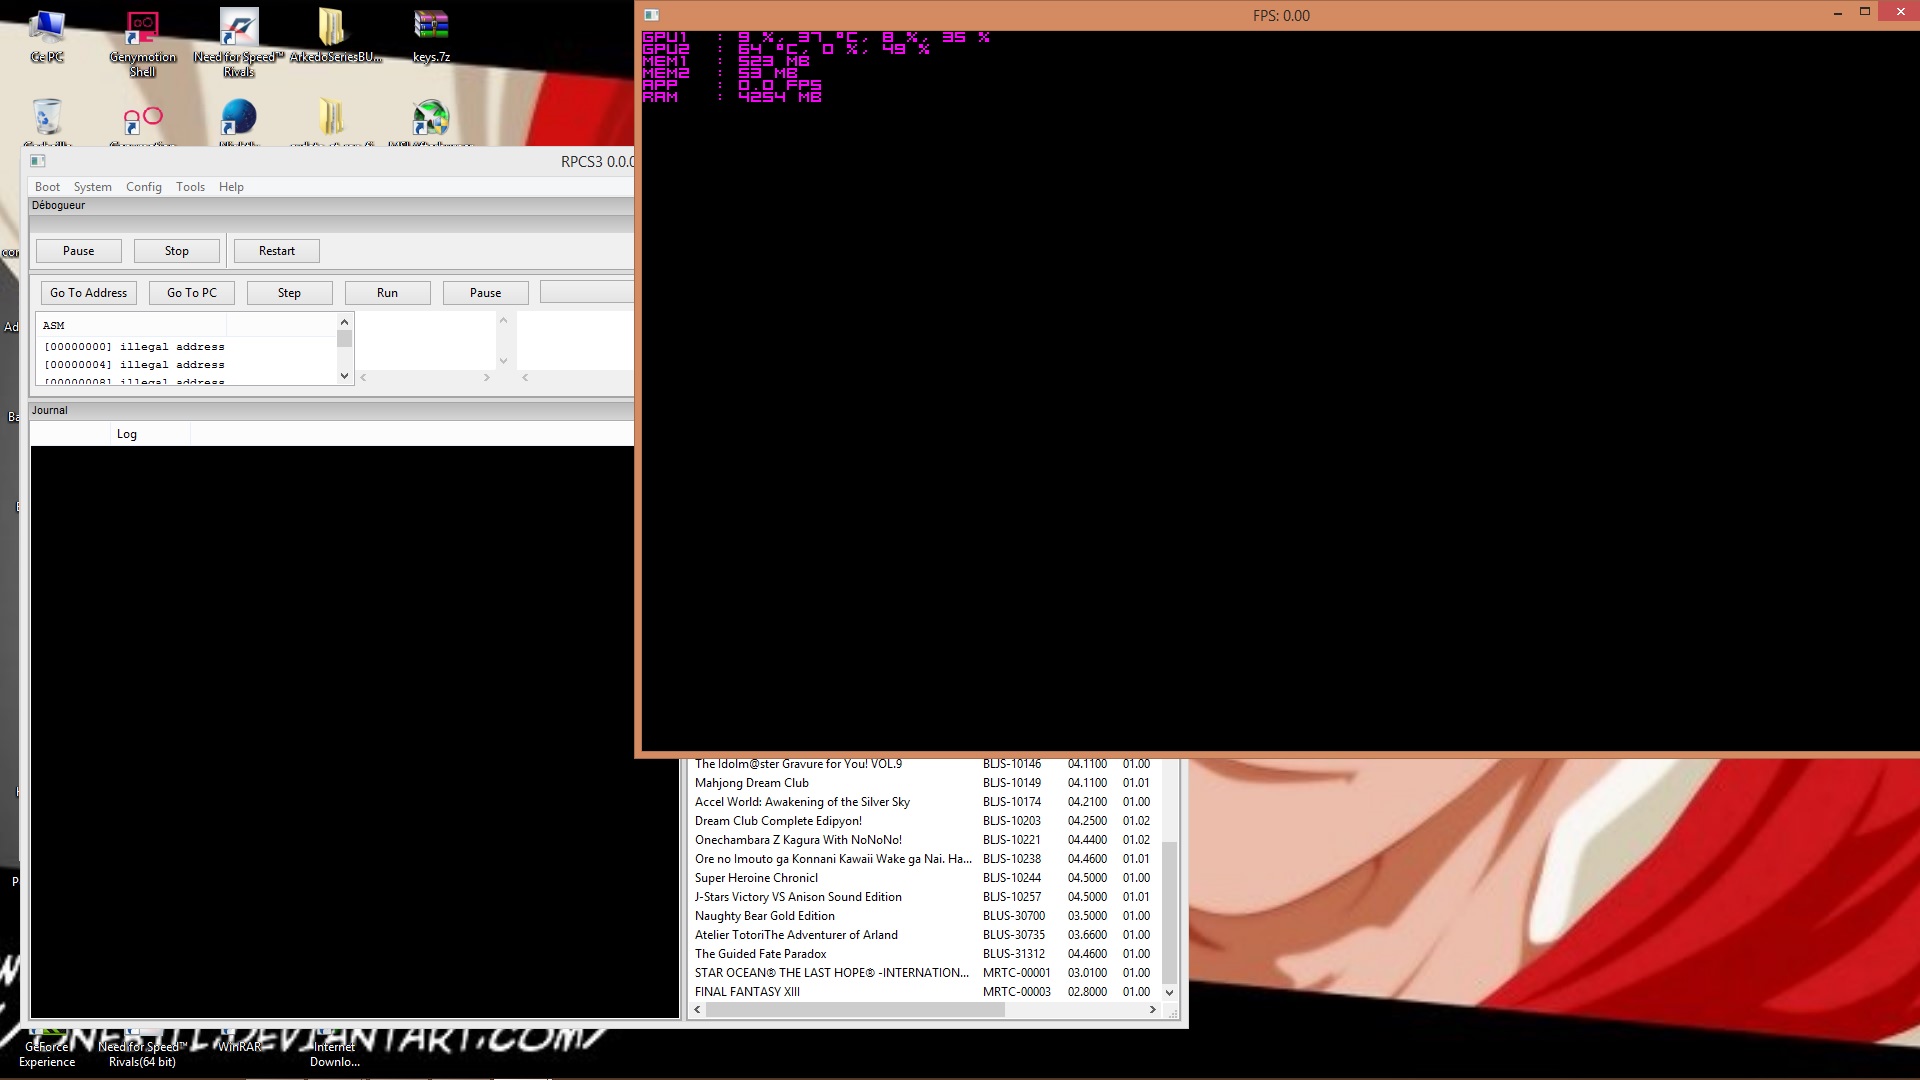
Task: Select Naughty Bear Gold Edition row
Action: pos(923,916)
